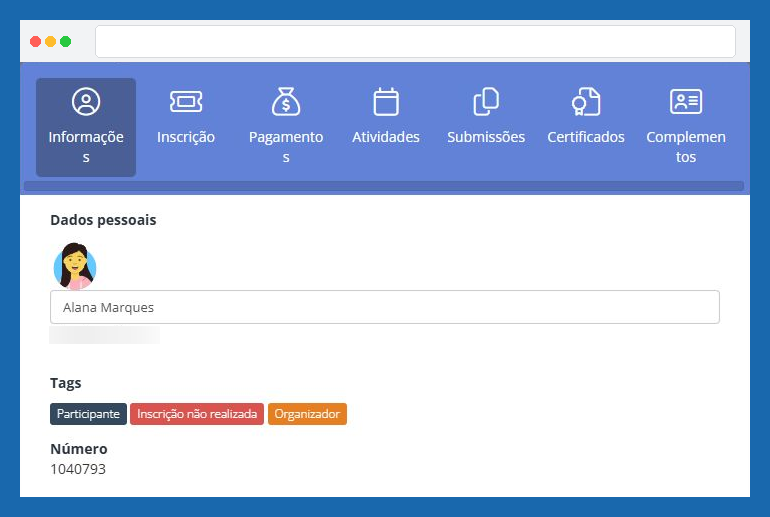Click the profile avatar picture
770x517 pixels.
(75, 266)
